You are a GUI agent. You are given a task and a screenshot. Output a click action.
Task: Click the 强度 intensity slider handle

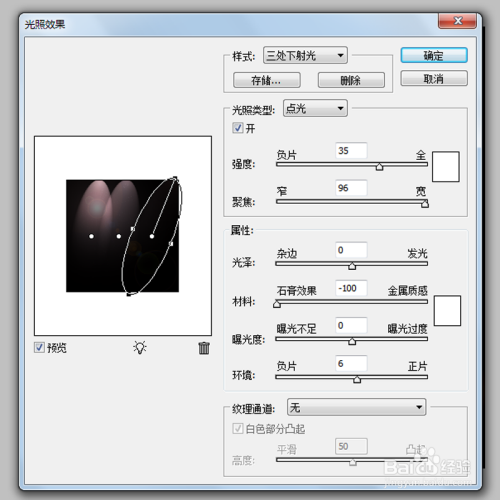click(x=379, y=166)
